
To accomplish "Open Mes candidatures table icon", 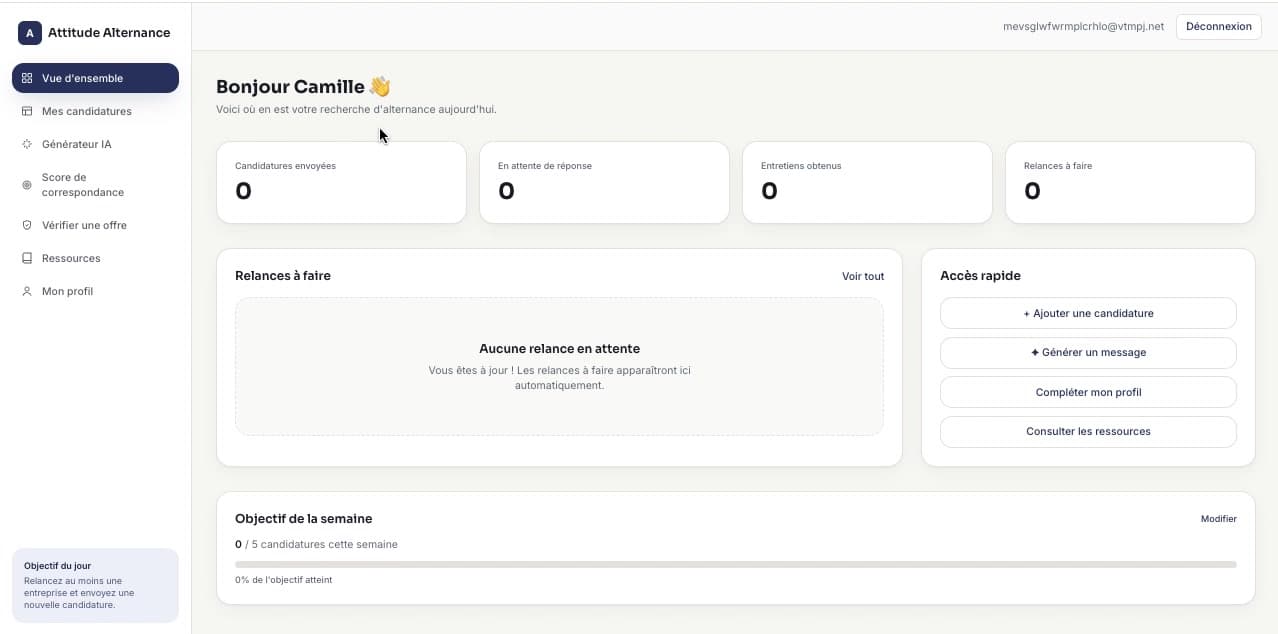I will (x=27, y=111).
